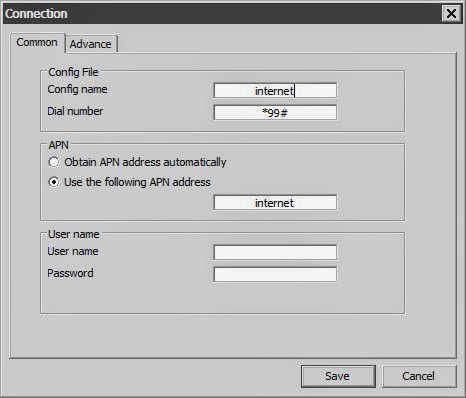Select the Use the following APN address radio
Screen dimensions: 466x398
click(54, 182)
